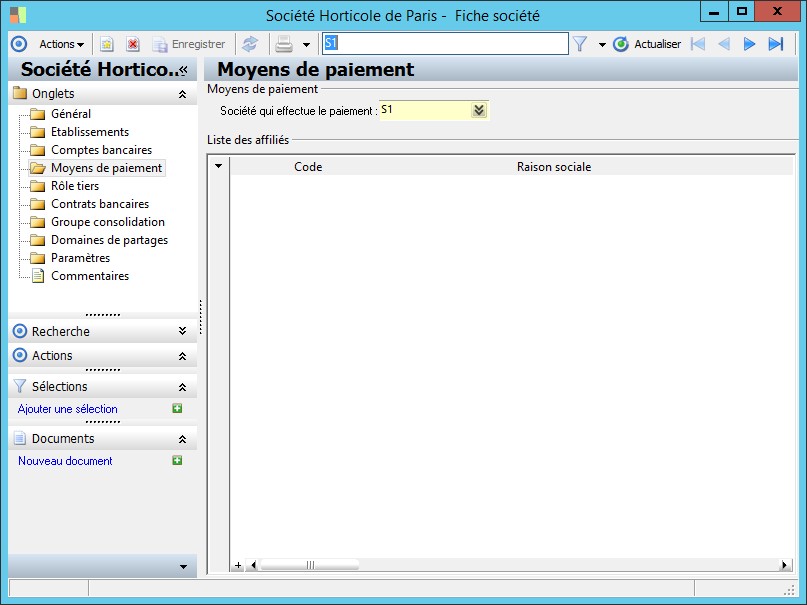The width and height of the screenshot is (807, 605).
Task: Open the Commentaires tab
Action: [90, 276]
